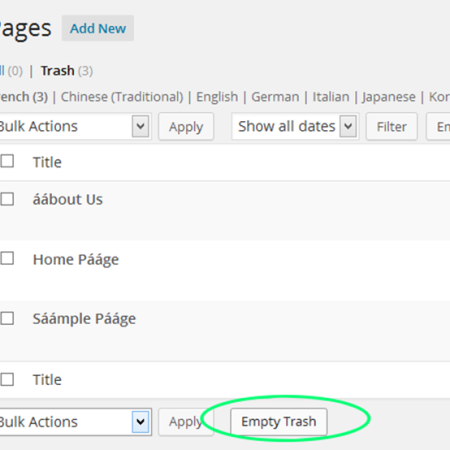Screen dimensions: 450x450
Task: Sort by the top Title column header
Action: pos(47,162)
